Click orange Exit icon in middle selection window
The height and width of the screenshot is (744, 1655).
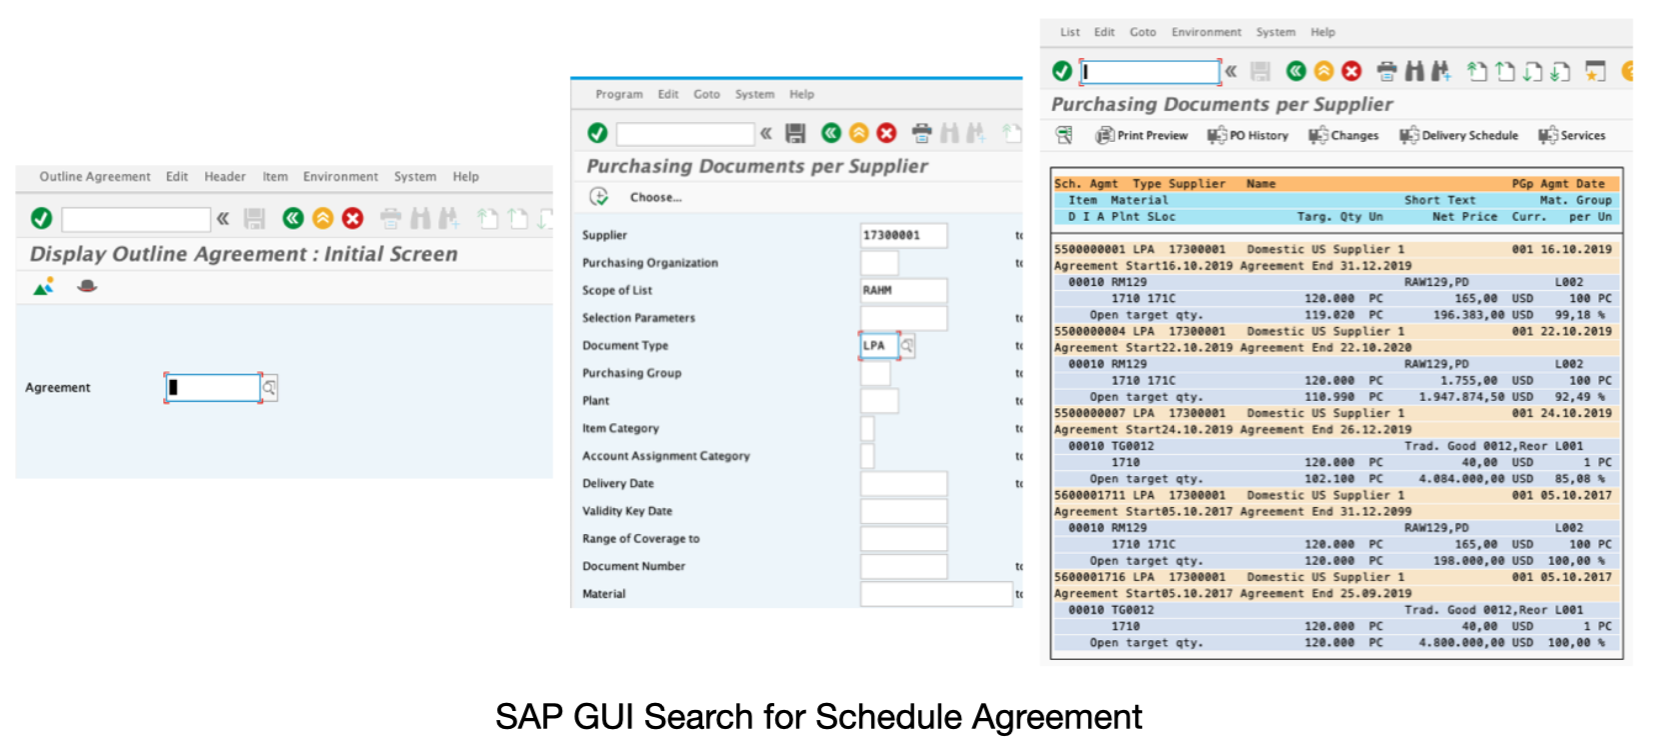click(x=859, y=133)
